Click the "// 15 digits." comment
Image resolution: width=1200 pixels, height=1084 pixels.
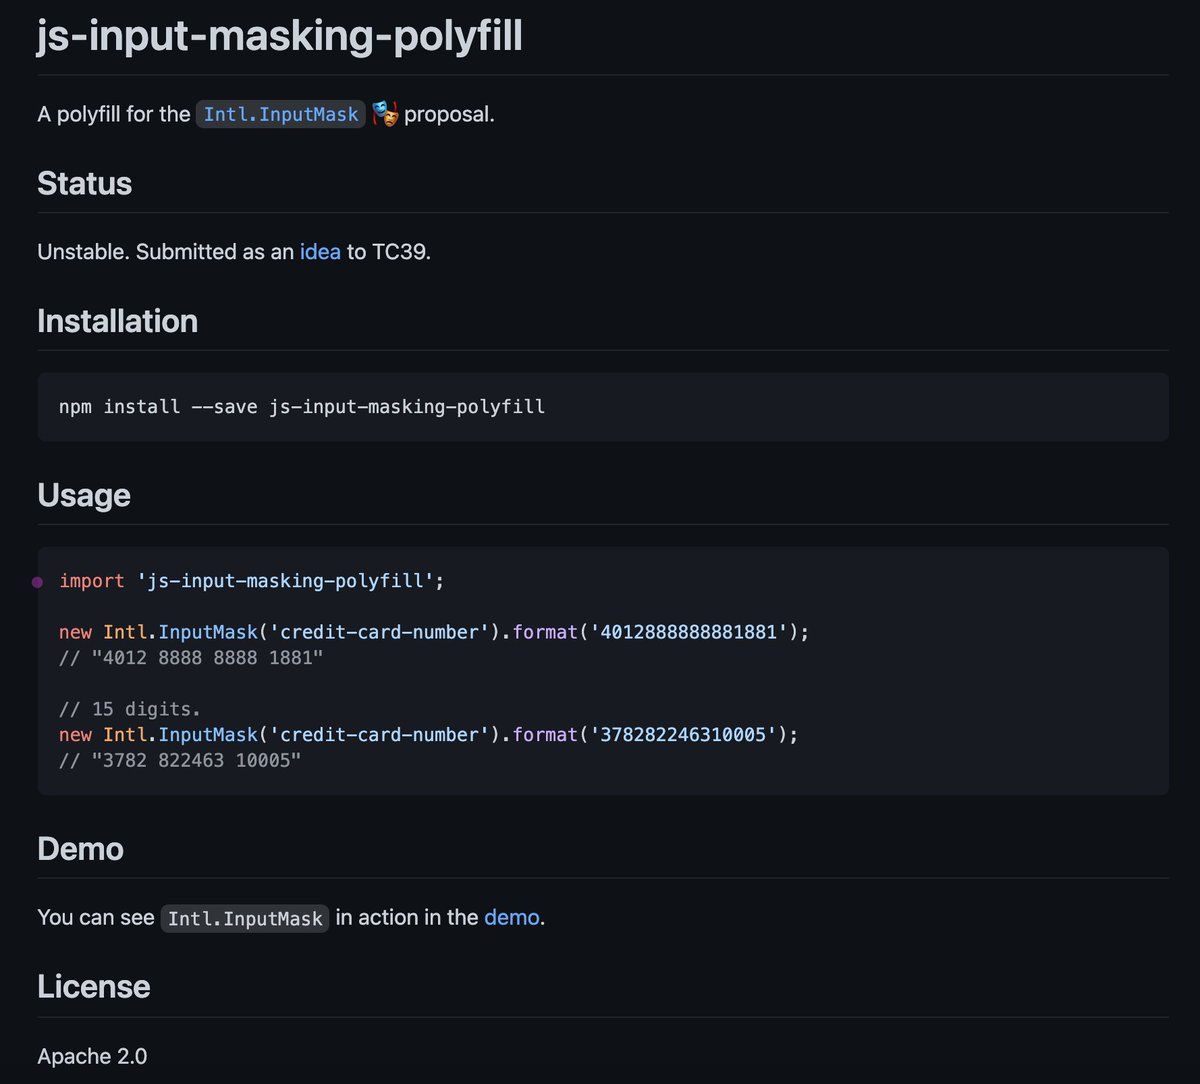point(130,709)
